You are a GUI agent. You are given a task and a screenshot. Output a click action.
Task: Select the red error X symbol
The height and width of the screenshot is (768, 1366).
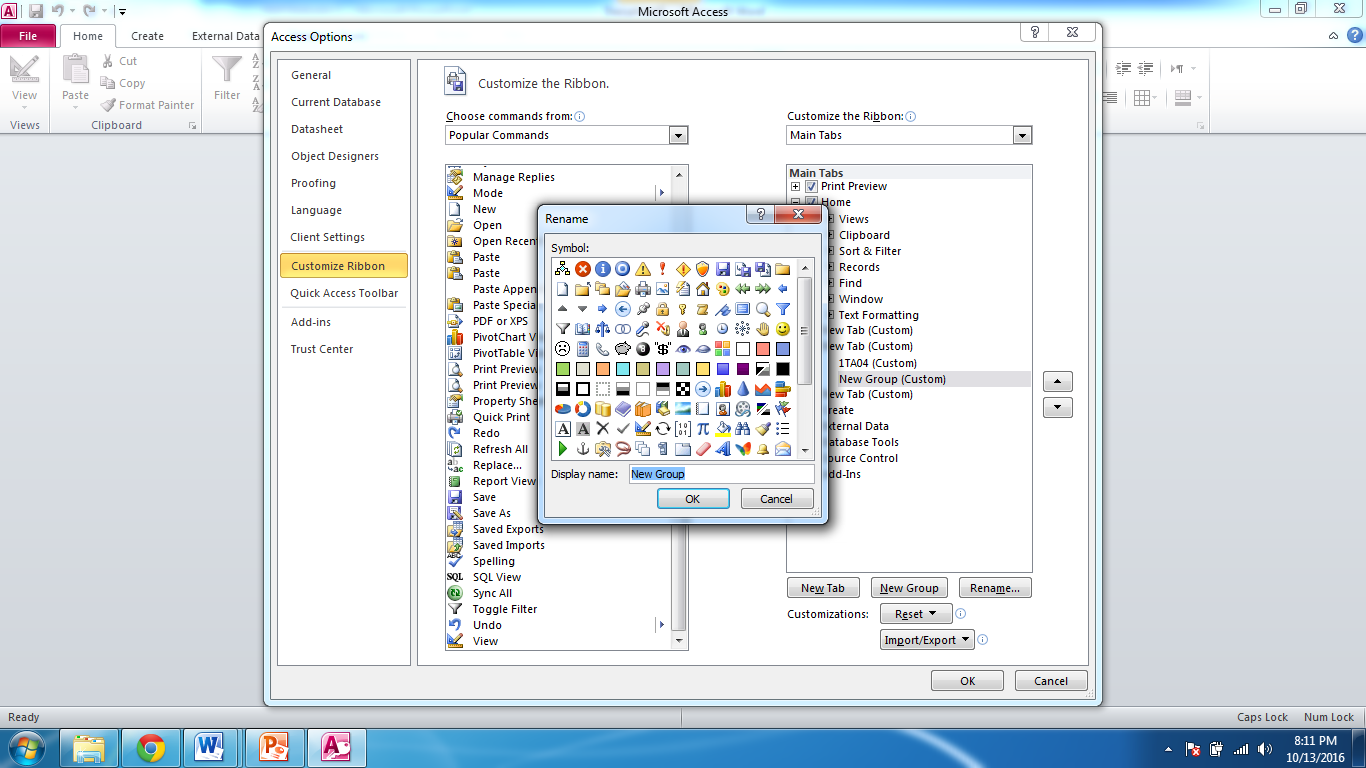point(582,269)
